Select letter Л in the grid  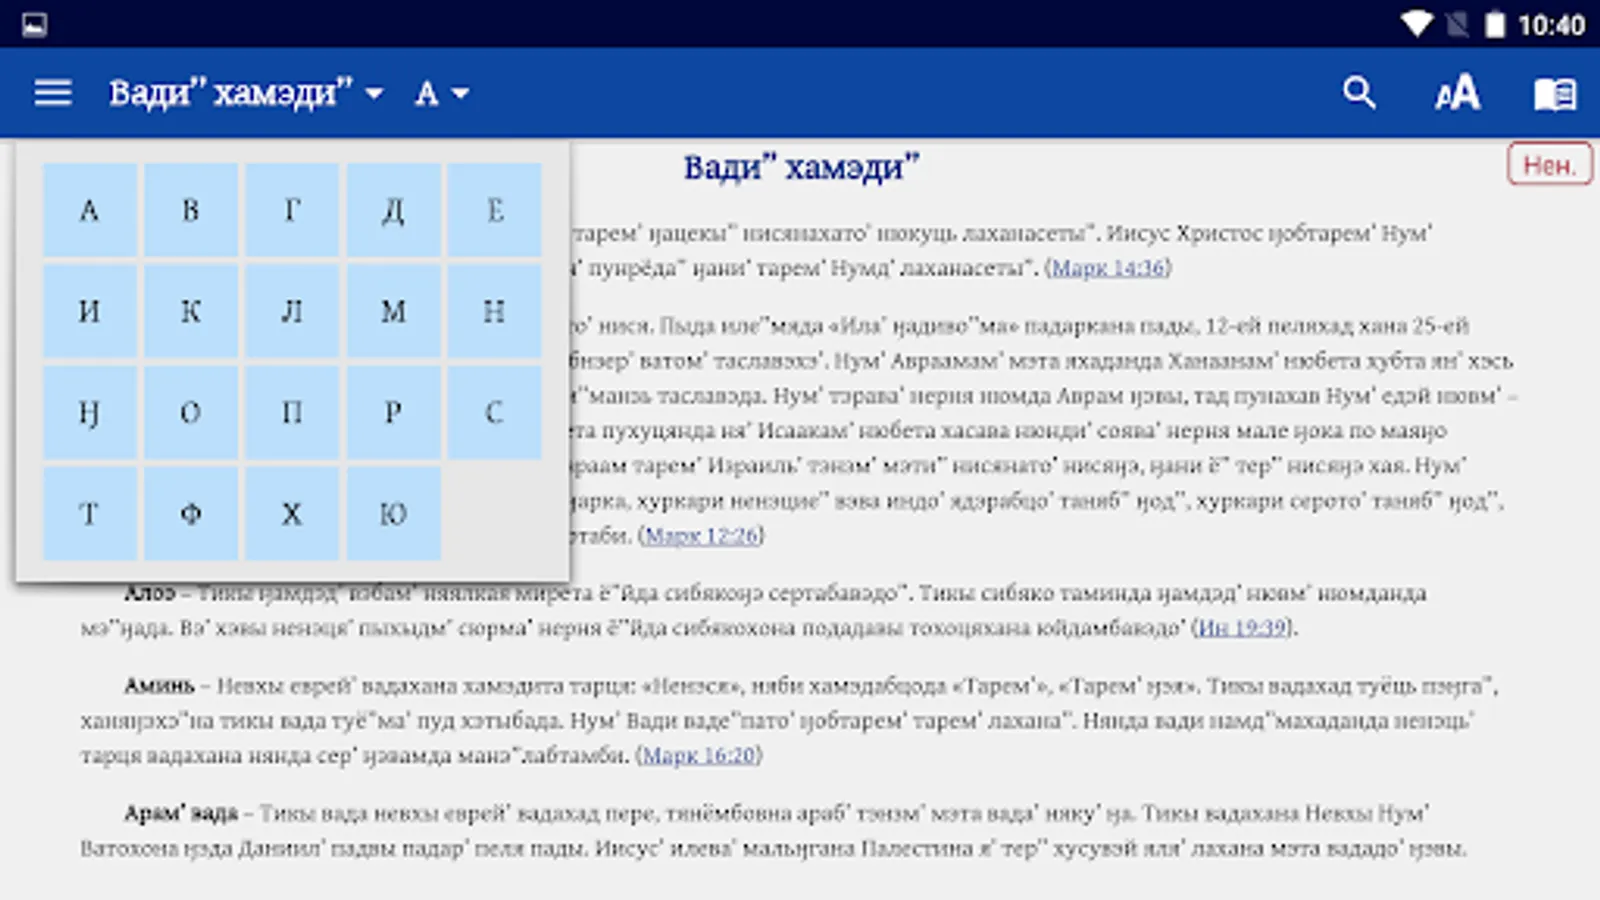click(292, 311)
